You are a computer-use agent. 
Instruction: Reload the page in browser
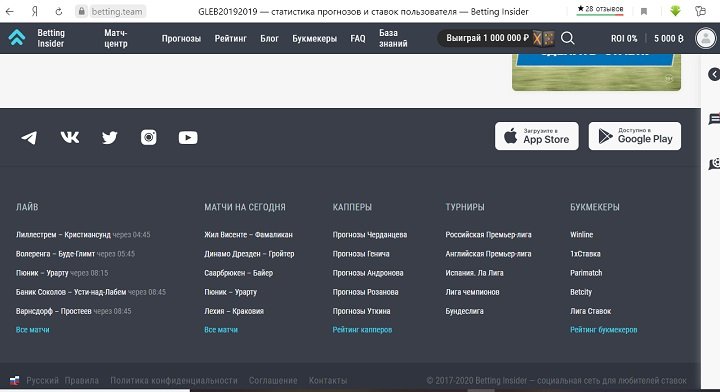(58, 11)
